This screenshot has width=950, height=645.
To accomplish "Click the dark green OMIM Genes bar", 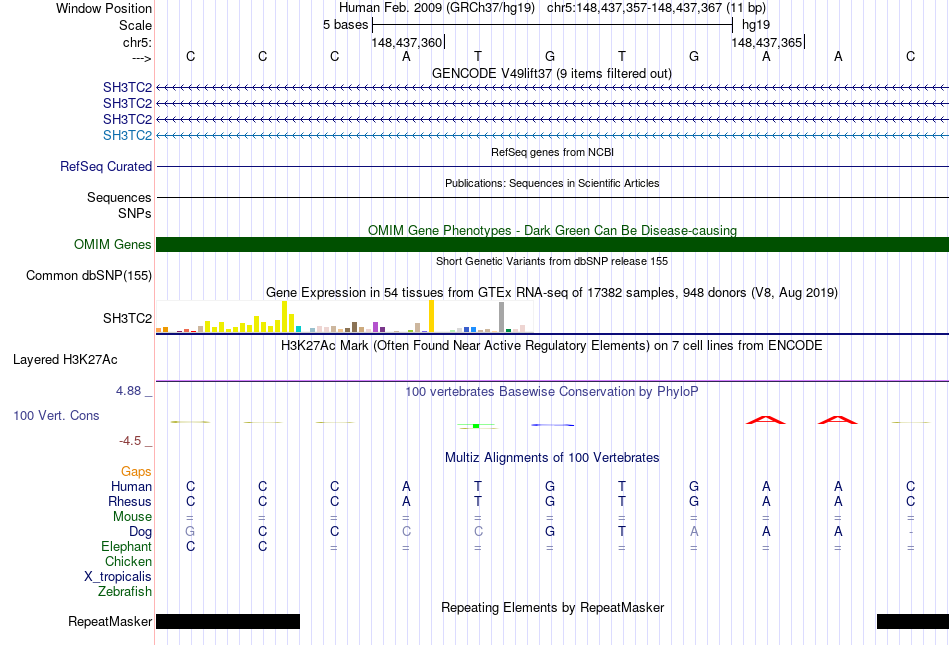I will click(x=552, y=245).
